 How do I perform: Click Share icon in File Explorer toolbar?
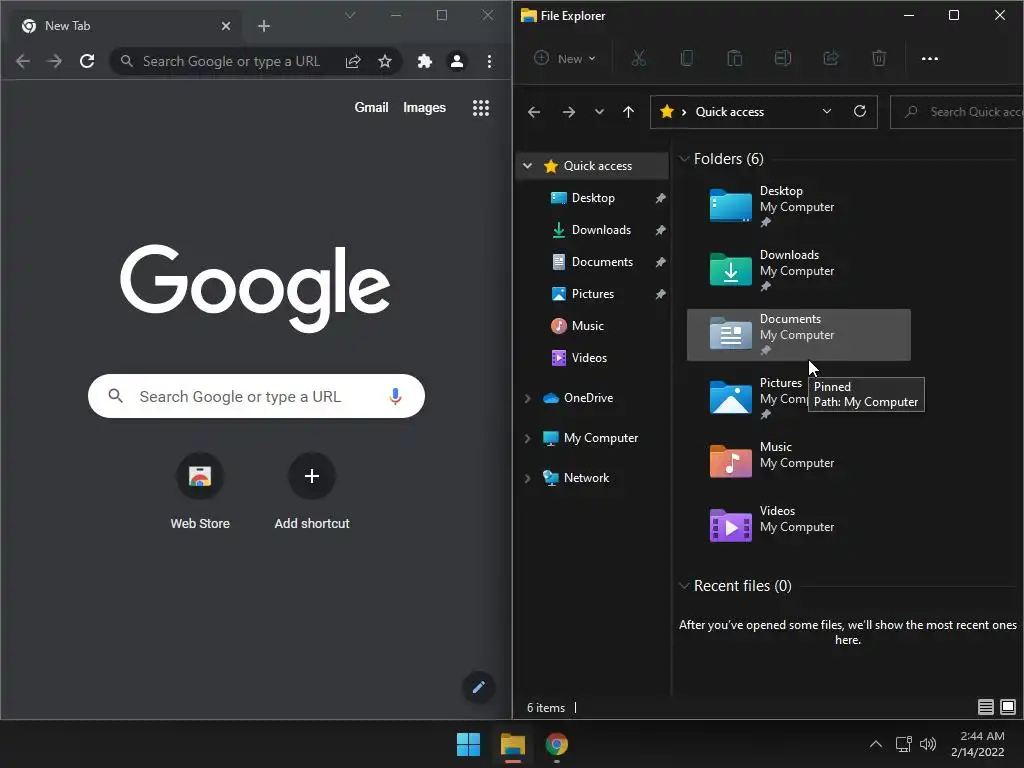click(x=831, y=59)
